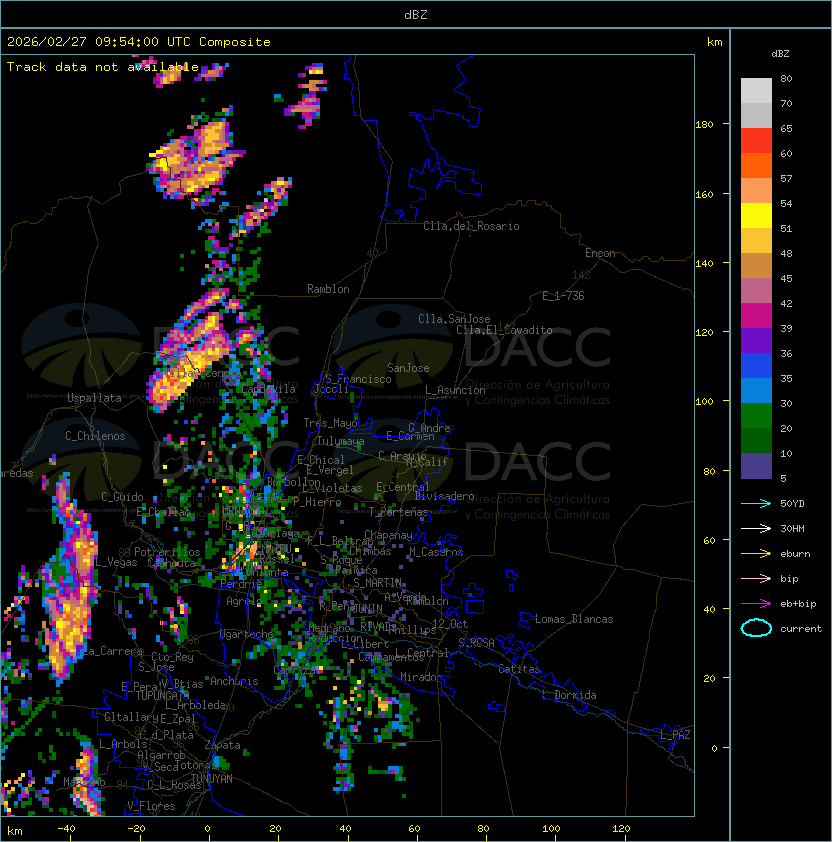The width and height of the screenshot is (832, 842).
Task: Click the 'Divisadero' map label
Action: coord(444,496)
